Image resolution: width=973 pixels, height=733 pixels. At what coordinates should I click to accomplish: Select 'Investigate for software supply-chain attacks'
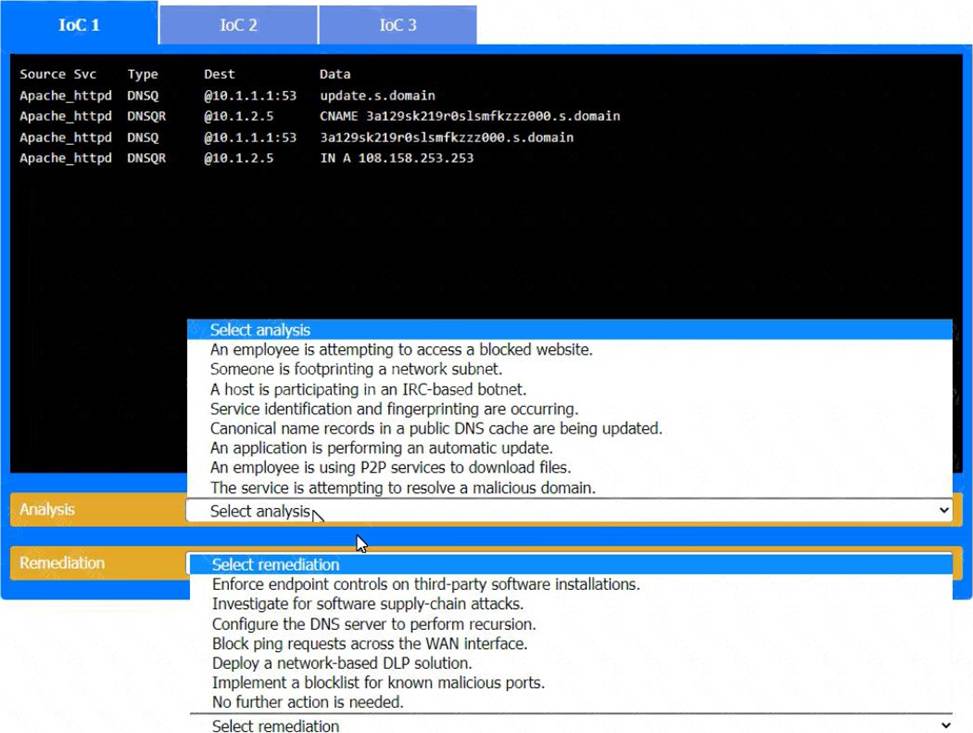[368, 604]
